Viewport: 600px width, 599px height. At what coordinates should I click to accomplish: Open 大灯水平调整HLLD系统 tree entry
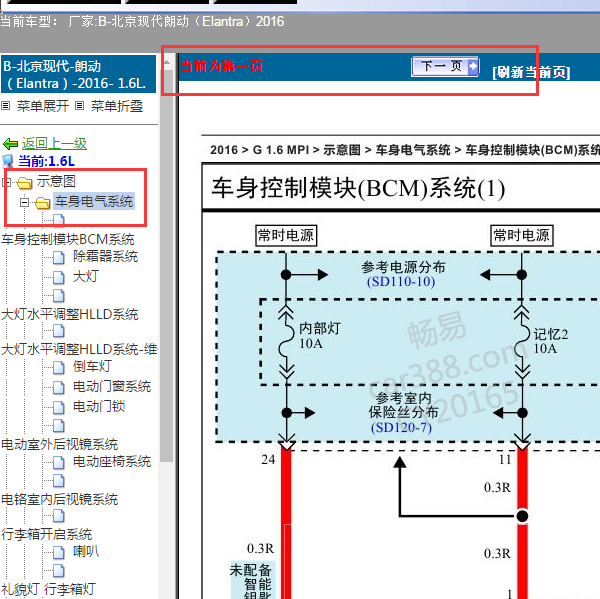pyautogui.click(x=69, y=314)
